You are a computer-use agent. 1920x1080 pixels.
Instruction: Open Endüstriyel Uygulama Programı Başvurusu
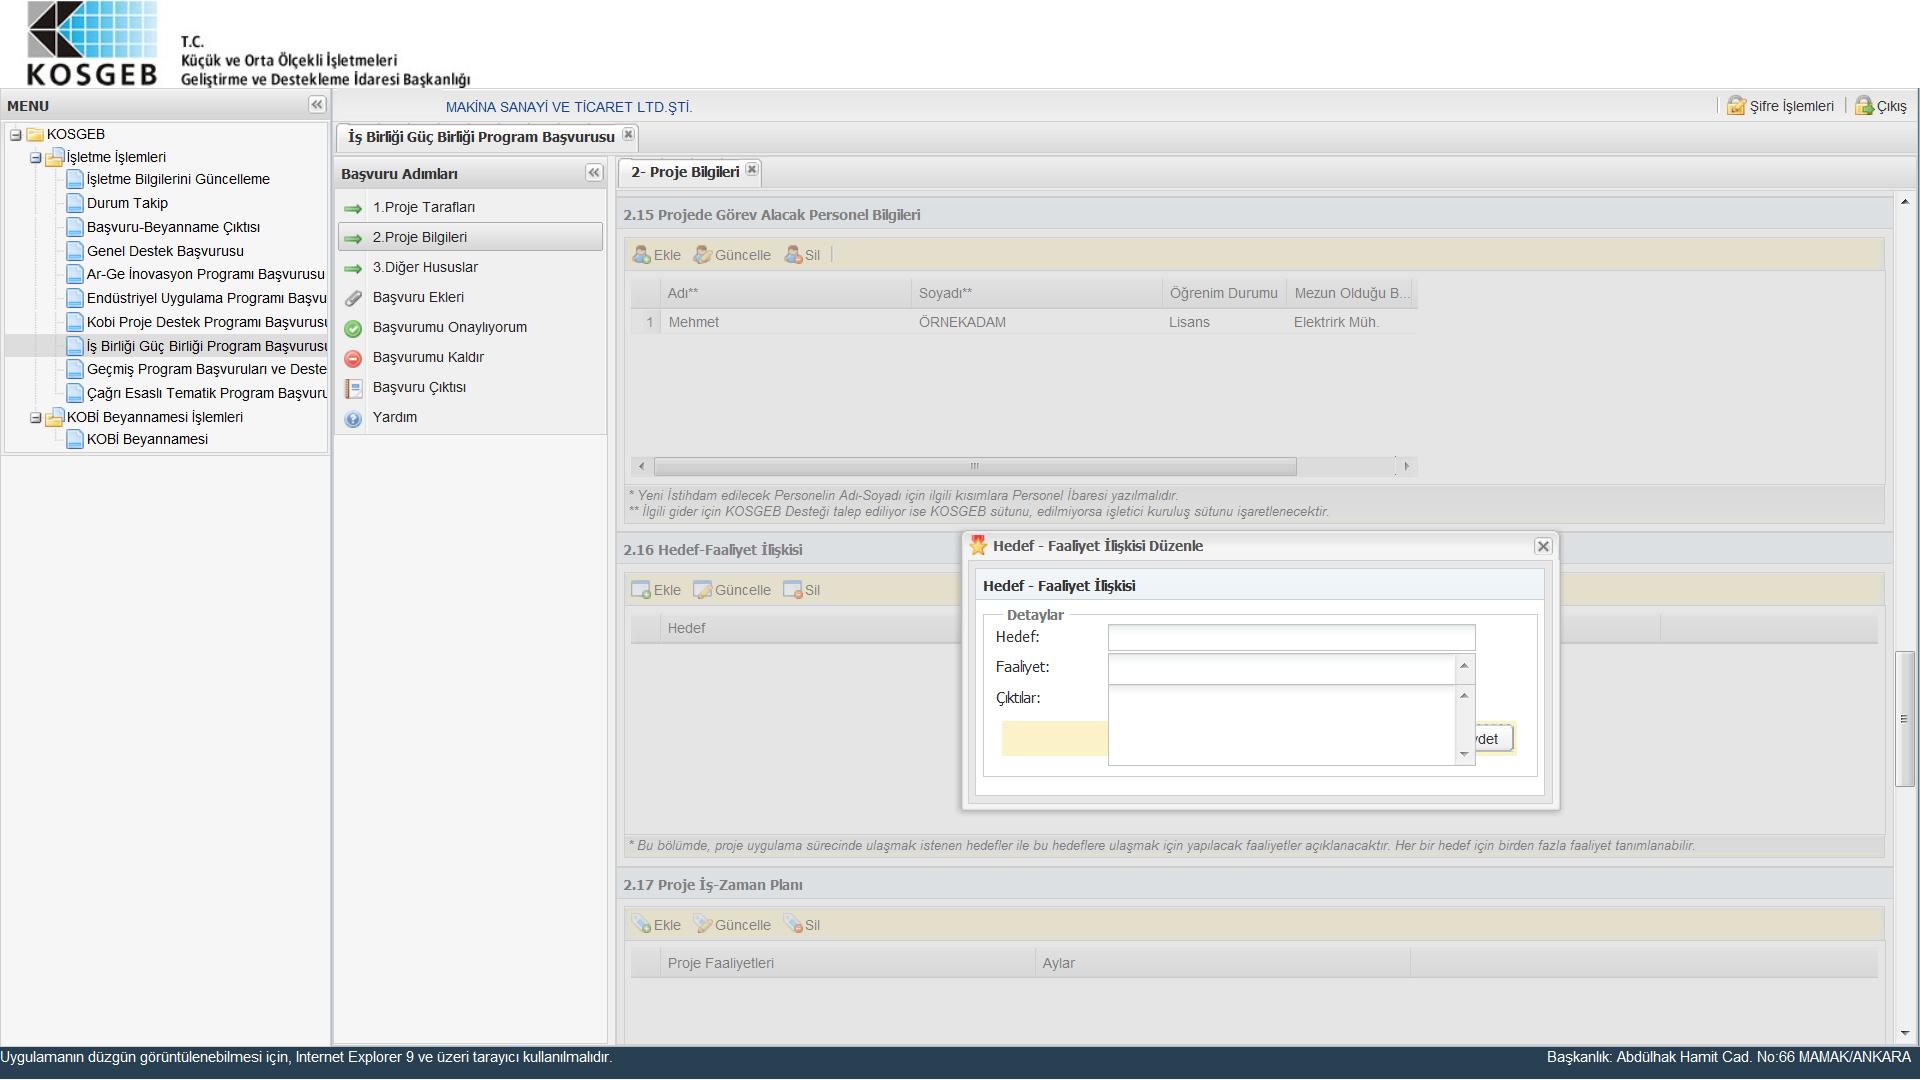click(x=206, y=298)
